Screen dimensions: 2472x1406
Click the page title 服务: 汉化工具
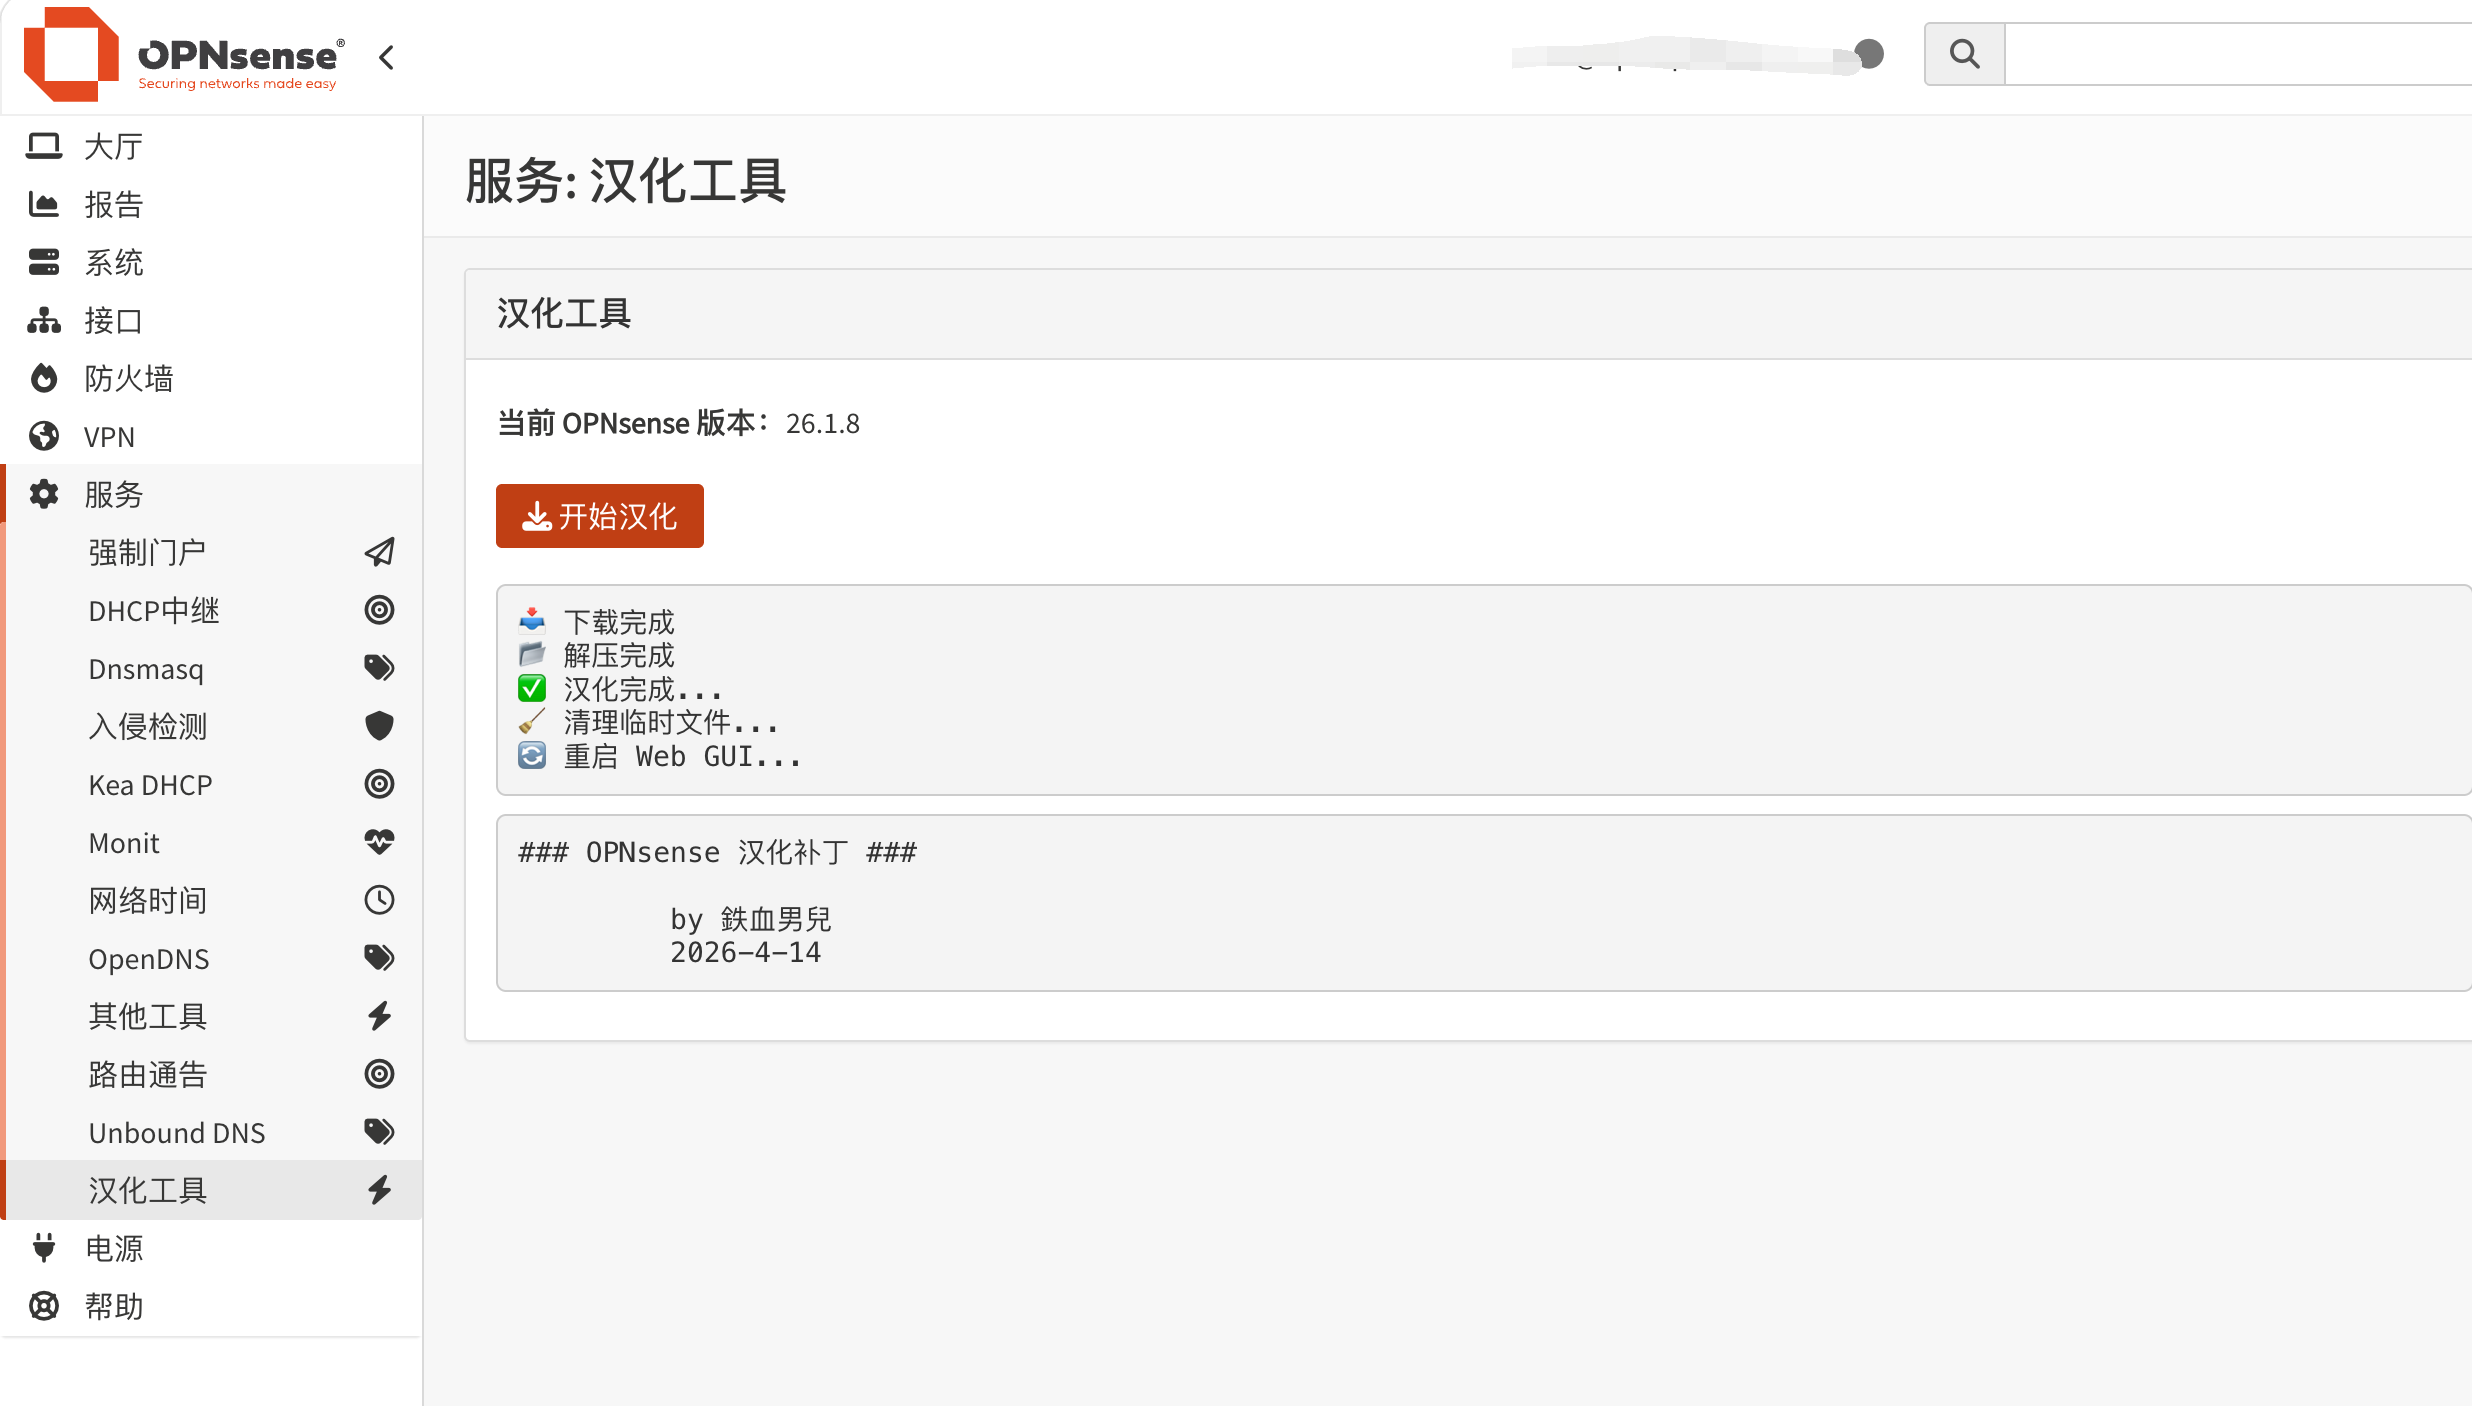627,182
